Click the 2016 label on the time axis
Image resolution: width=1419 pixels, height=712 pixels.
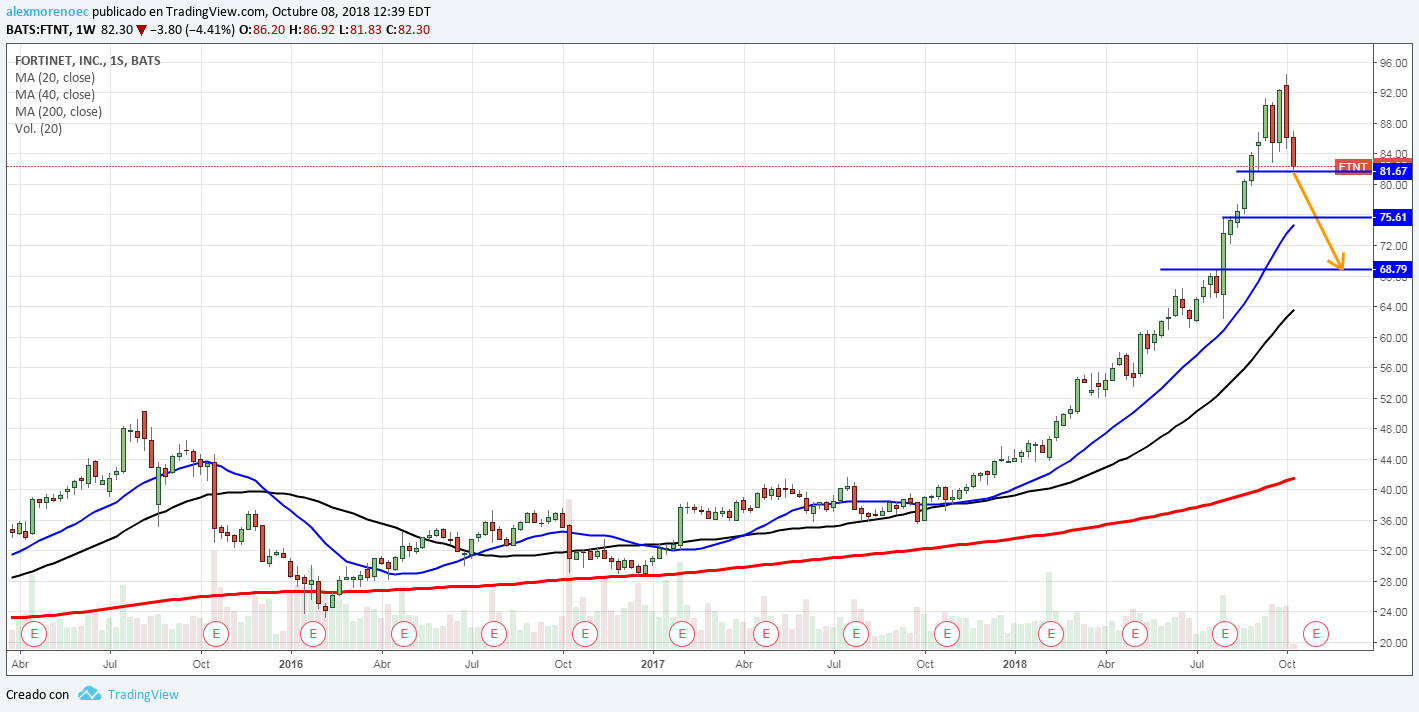coord(291,663)
